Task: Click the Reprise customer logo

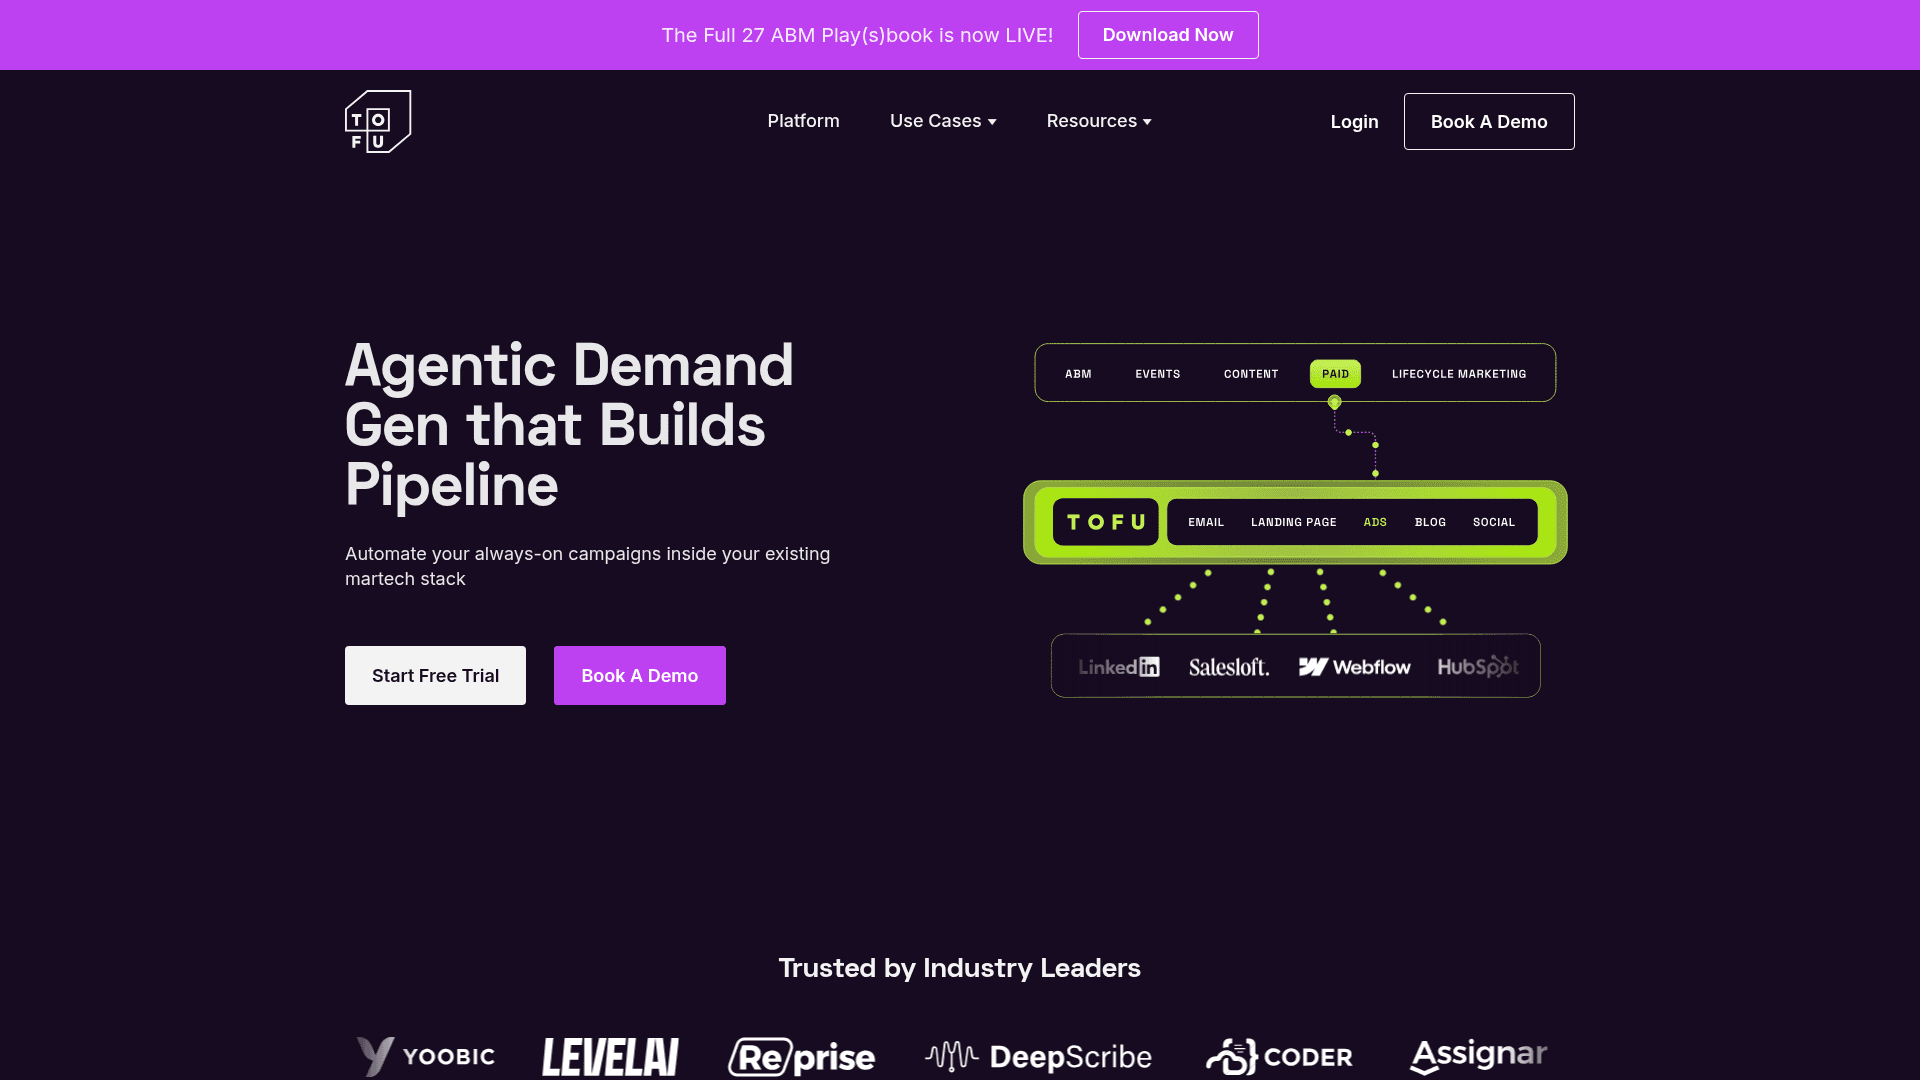Action: click(x=801, y=1056)
